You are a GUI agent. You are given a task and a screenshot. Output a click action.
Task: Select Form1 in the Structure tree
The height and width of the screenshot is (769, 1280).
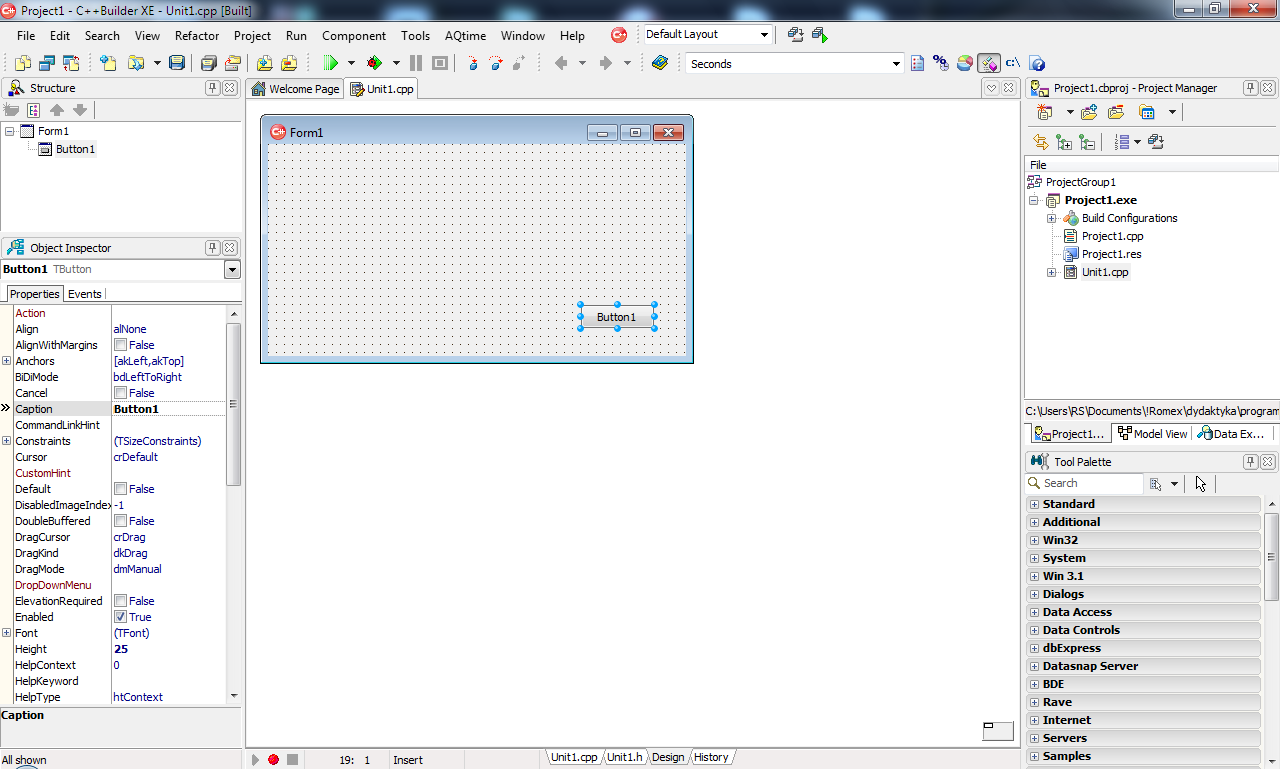(x=53, y=131)
